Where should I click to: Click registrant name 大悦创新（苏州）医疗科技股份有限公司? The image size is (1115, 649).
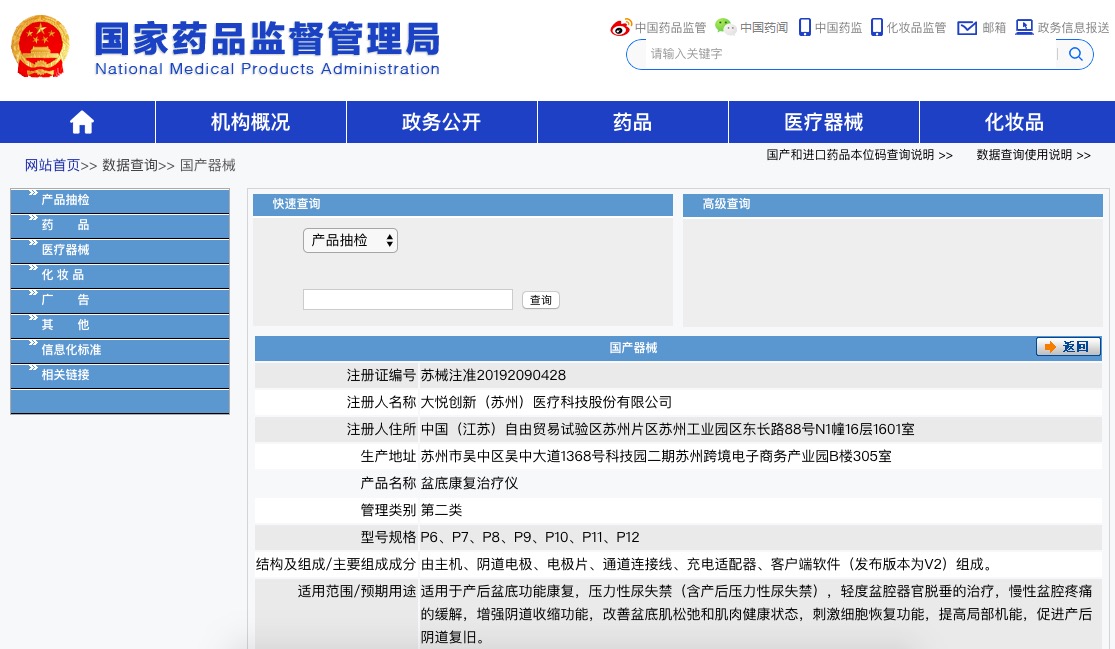click(546, 402)
